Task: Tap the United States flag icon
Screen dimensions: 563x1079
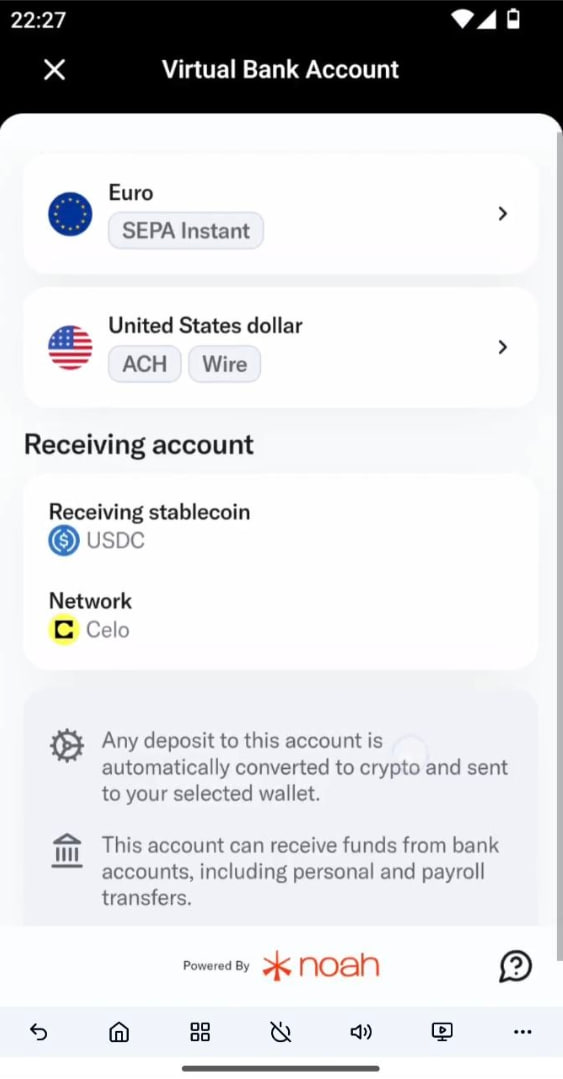Action: point(70,348)
